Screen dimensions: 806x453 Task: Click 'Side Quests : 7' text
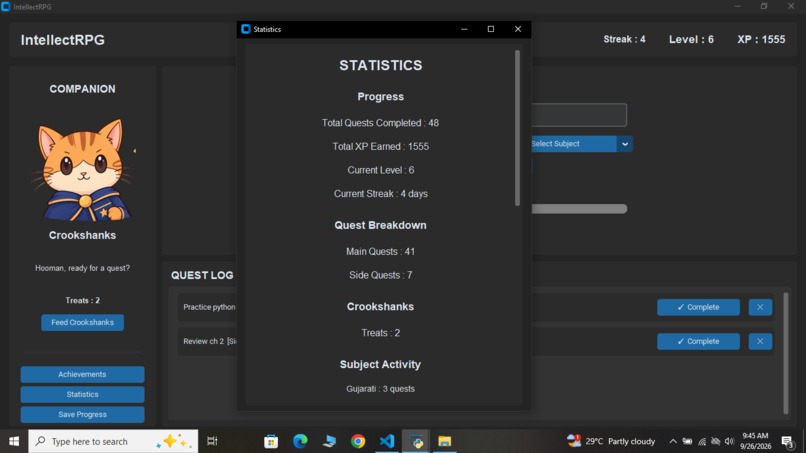(x=380, y=275)
